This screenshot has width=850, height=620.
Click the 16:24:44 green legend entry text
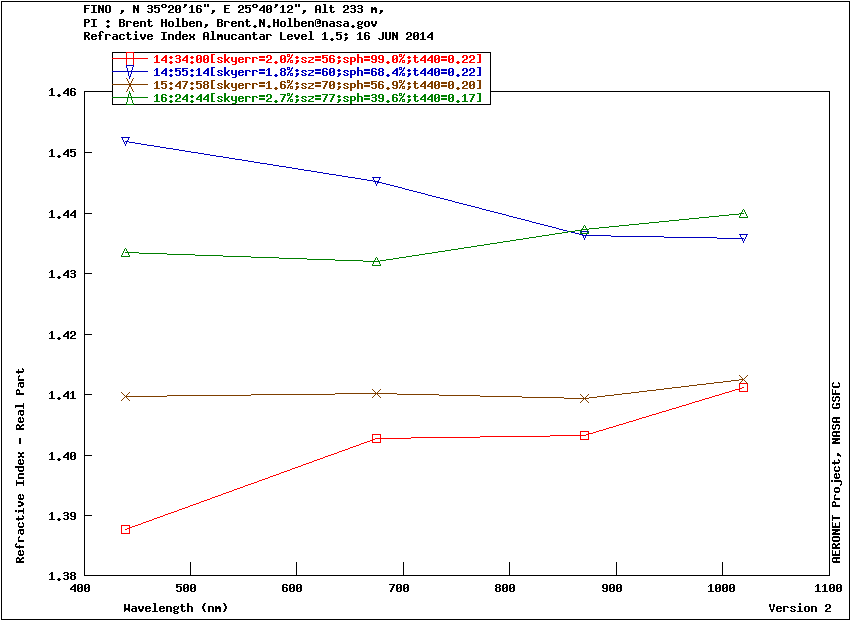click(317, 98)
